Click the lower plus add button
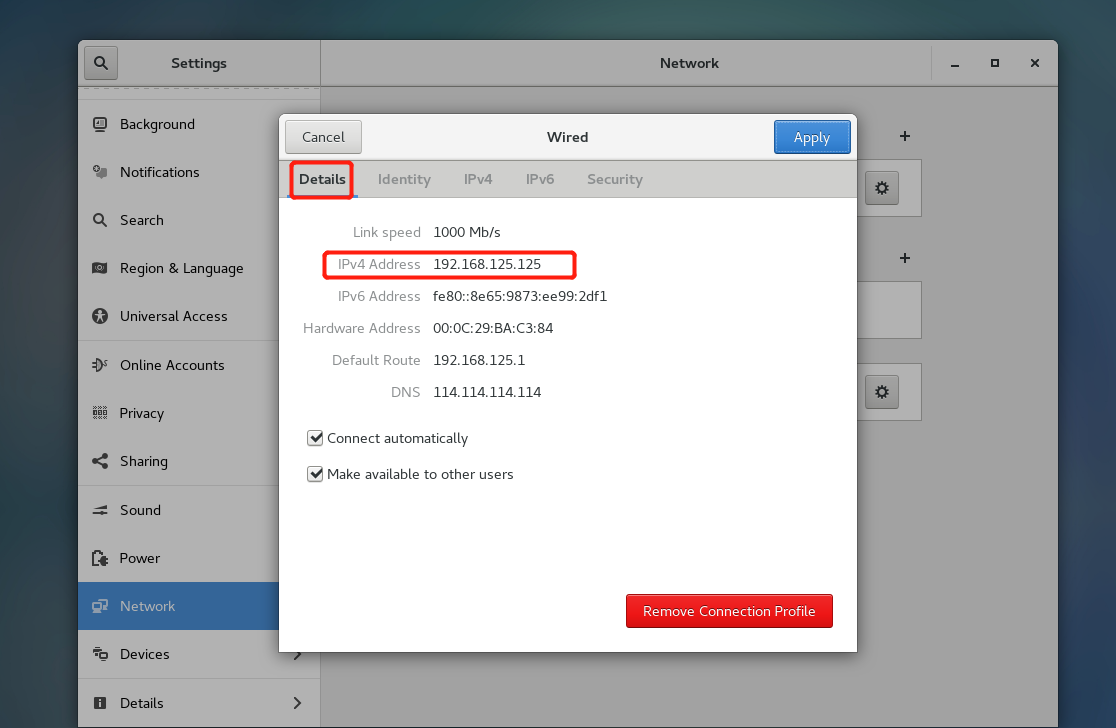 click(905, 258)
